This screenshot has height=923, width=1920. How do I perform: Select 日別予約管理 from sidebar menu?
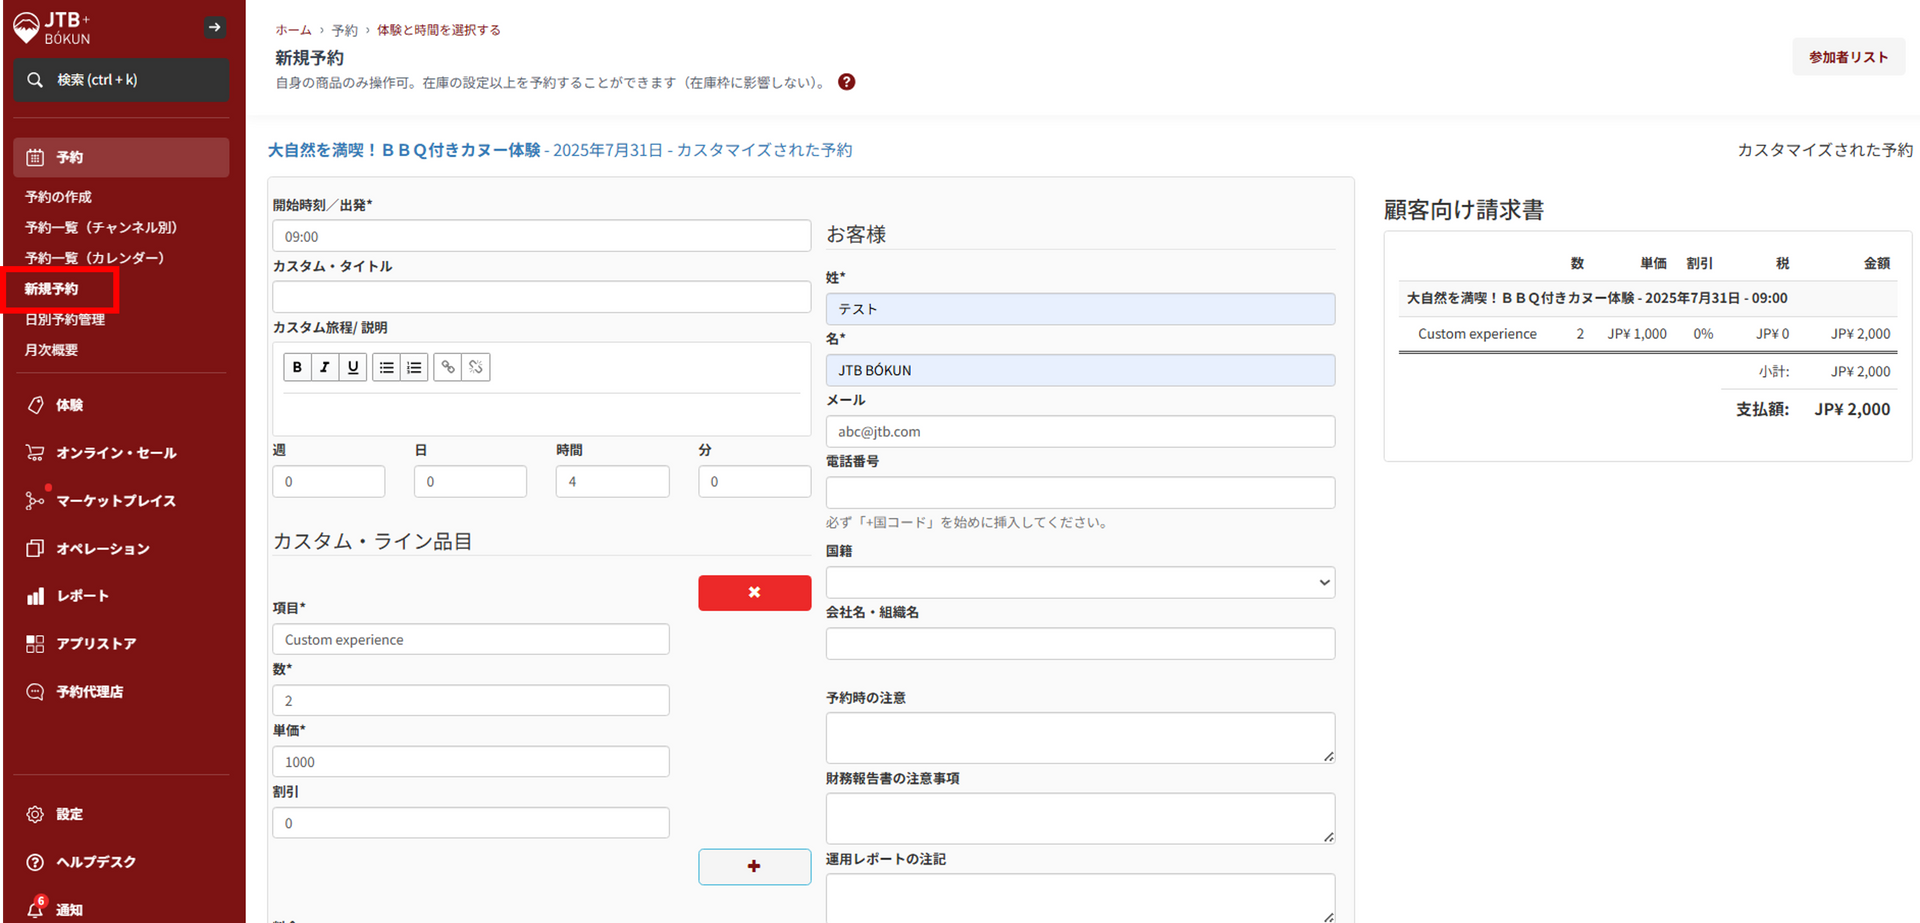pyautogui.click(x=65, y=319)
